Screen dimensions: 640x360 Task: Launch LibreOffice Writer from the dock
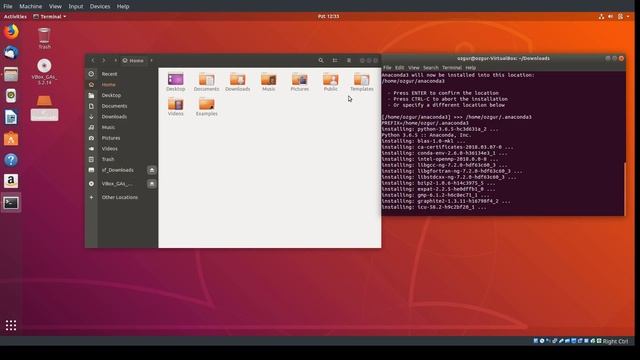coord(11,118)
